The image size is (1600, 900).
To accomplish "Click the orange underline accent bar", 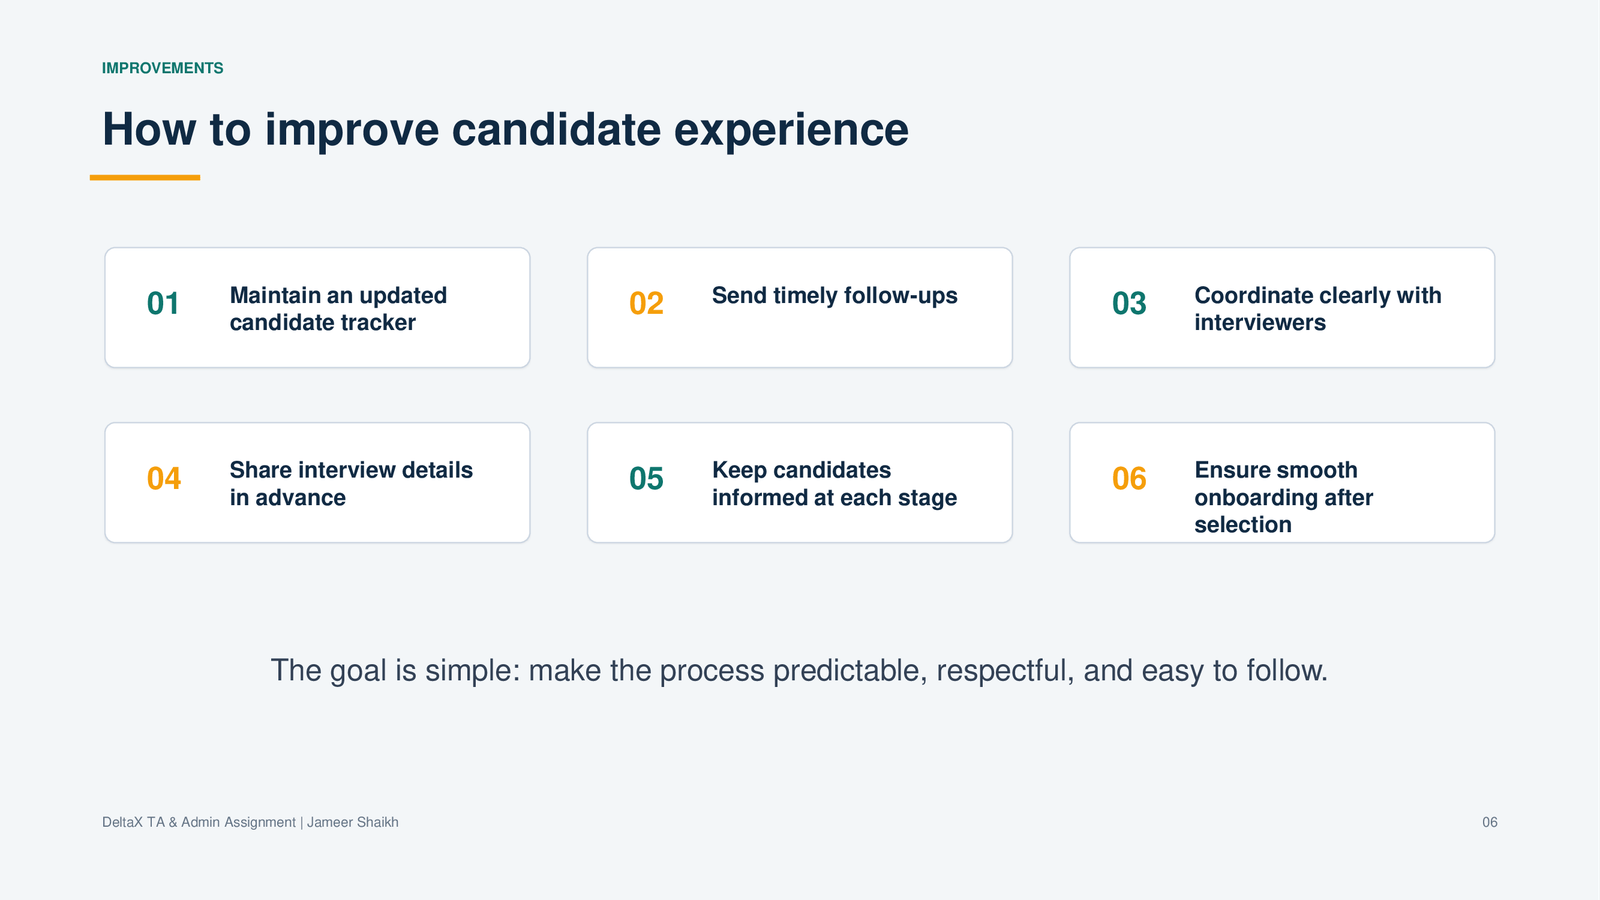I will click(145, 177).
